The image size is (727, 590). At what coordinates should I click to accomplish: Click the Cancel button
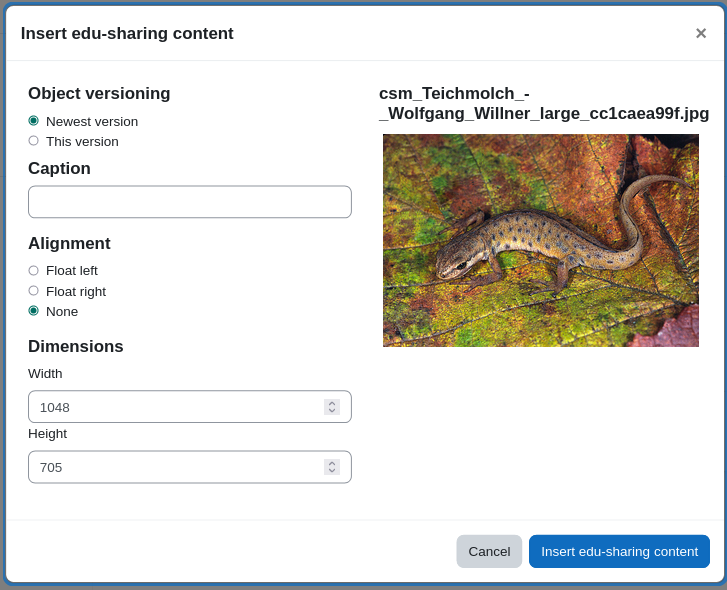tap(489, 552)
